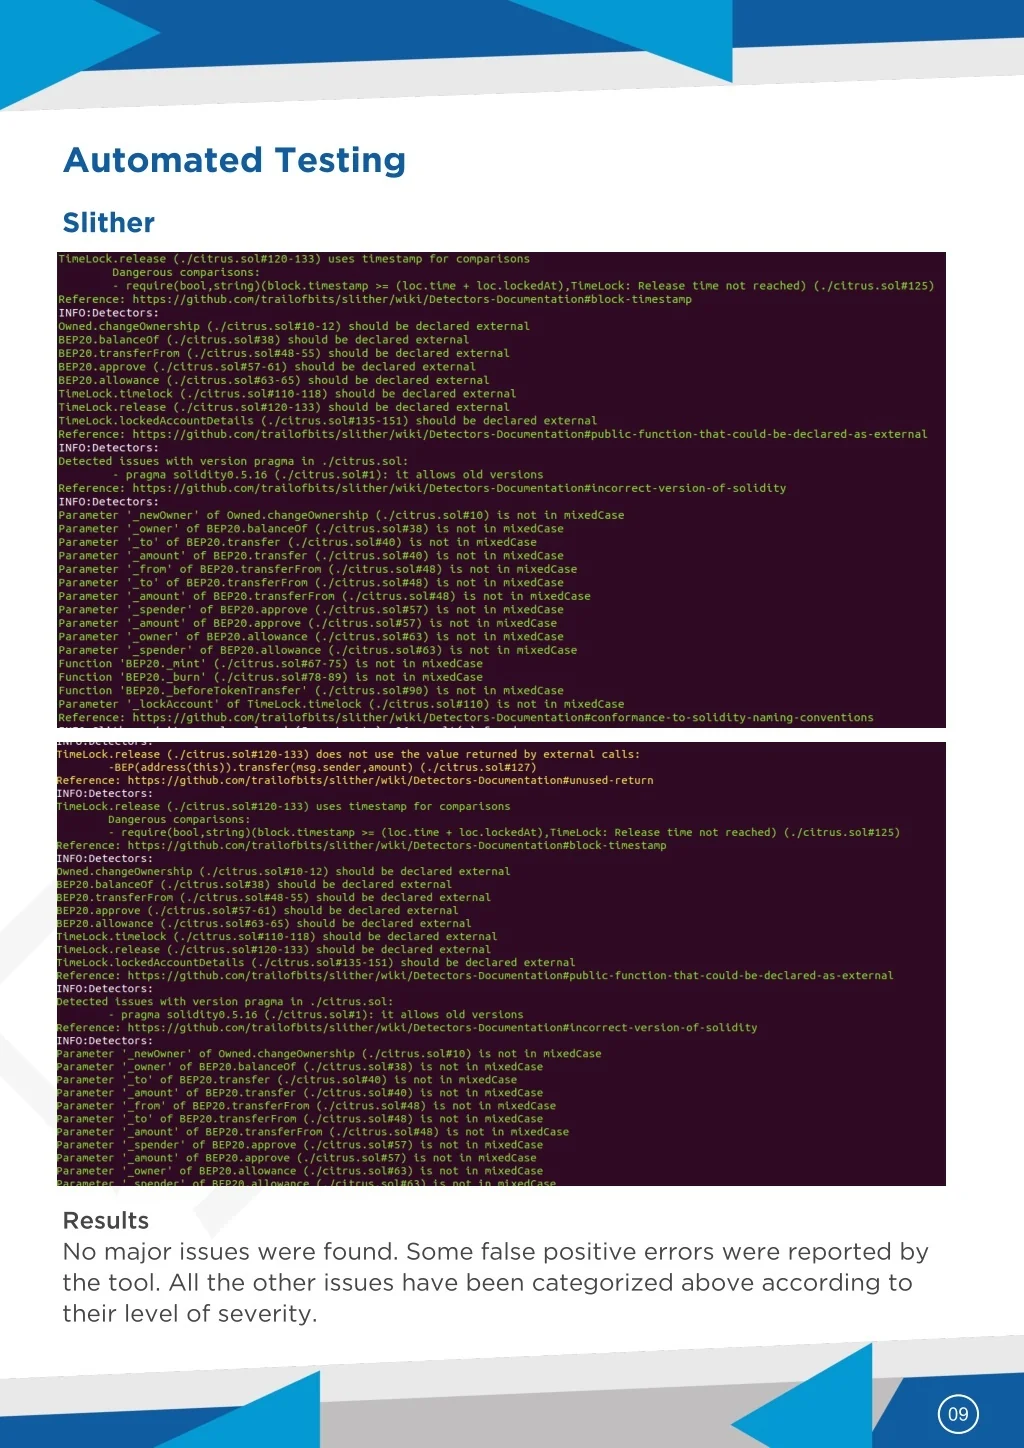The width and height of the screenshot is (1024, 1448).
Task: Open the block-timestamp reference link in first terminal
Action: click(411, 299)
